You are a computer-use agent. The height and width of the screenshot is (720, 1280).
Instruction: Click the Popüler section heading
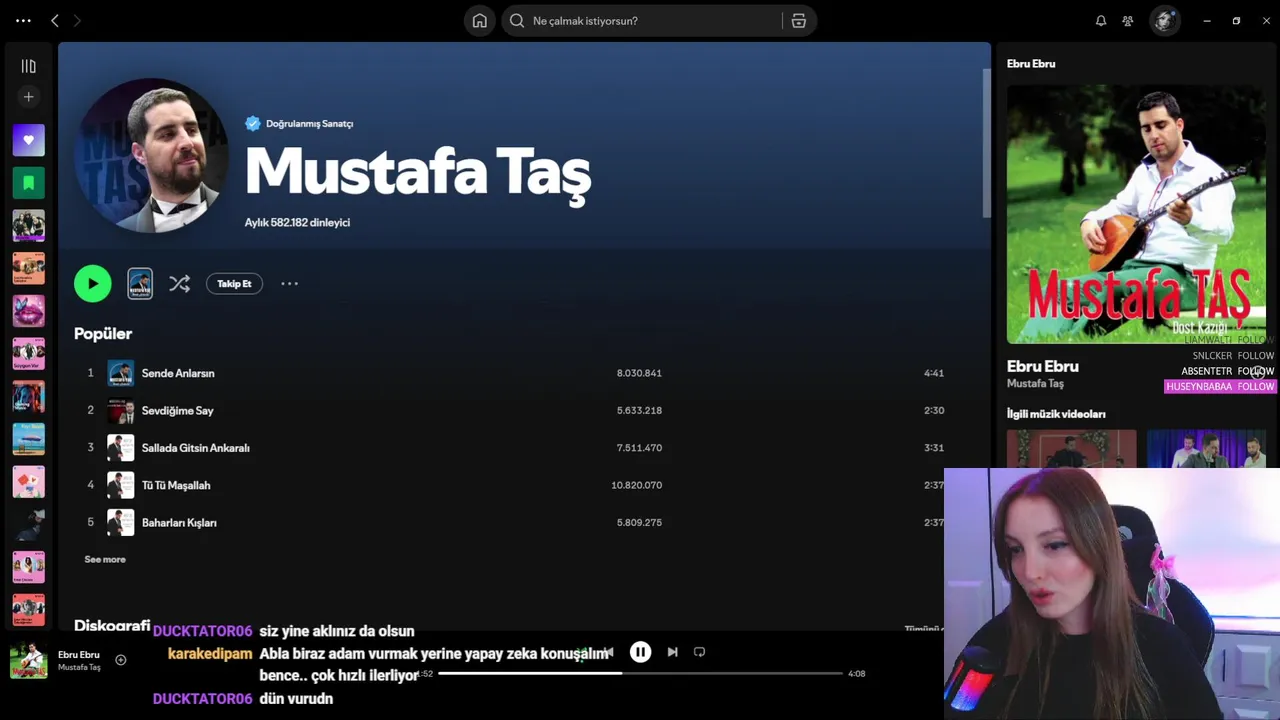[103, 334]
